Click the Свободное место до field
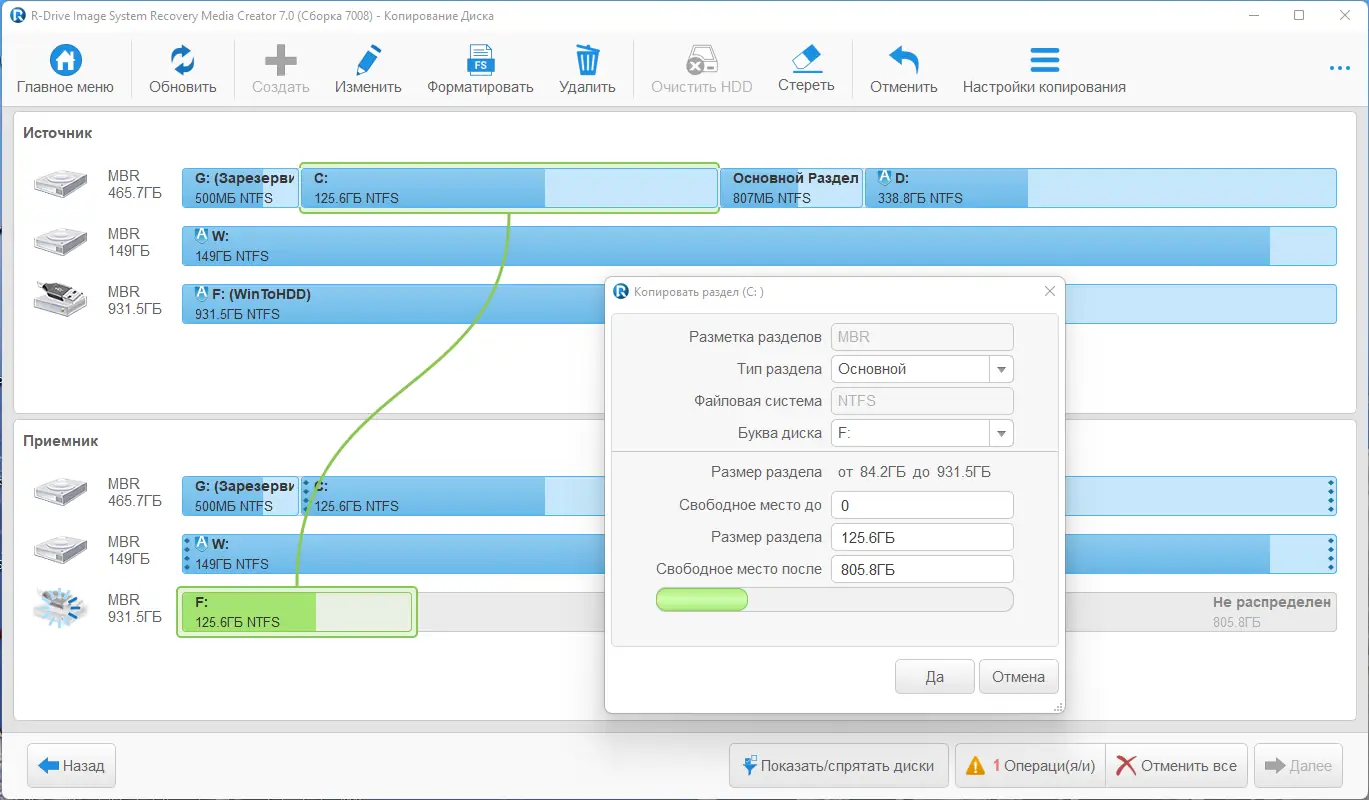 click(x=922, y=505)
